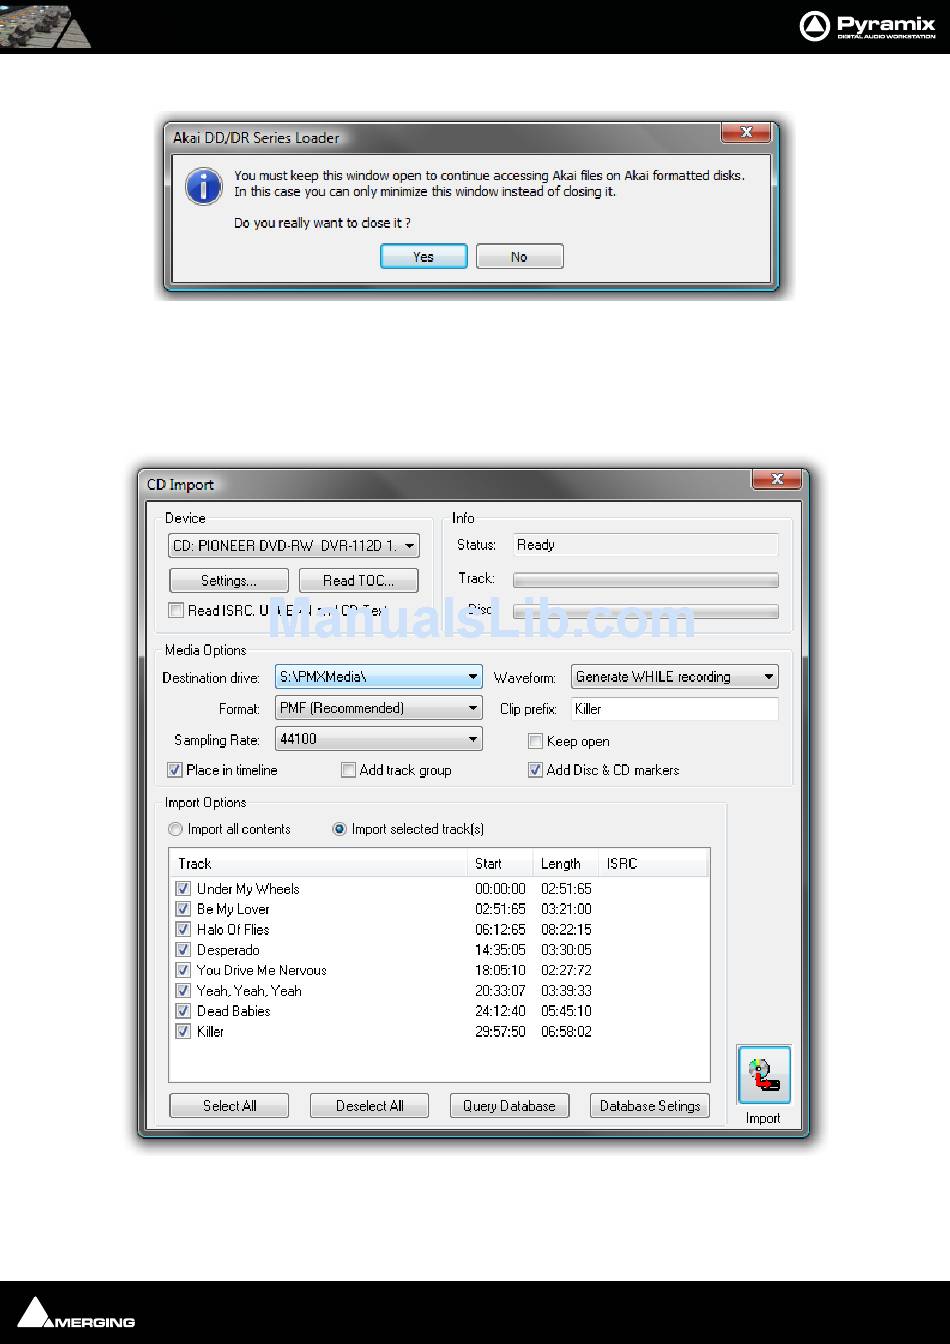The height and width of the screenshot is (1344, 950).
Task: Select the track name Under My Wheels
Action: tap(248, 889)
